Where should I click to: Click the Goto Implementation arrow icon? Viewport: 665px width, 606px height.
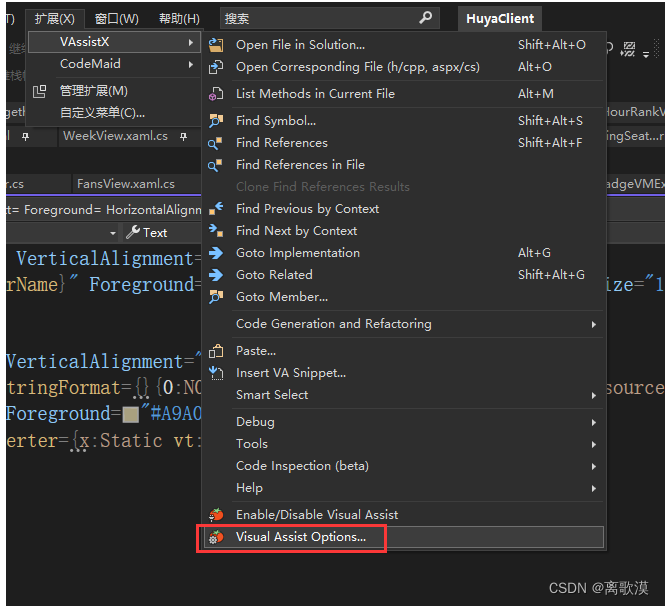tap(216, 253)
